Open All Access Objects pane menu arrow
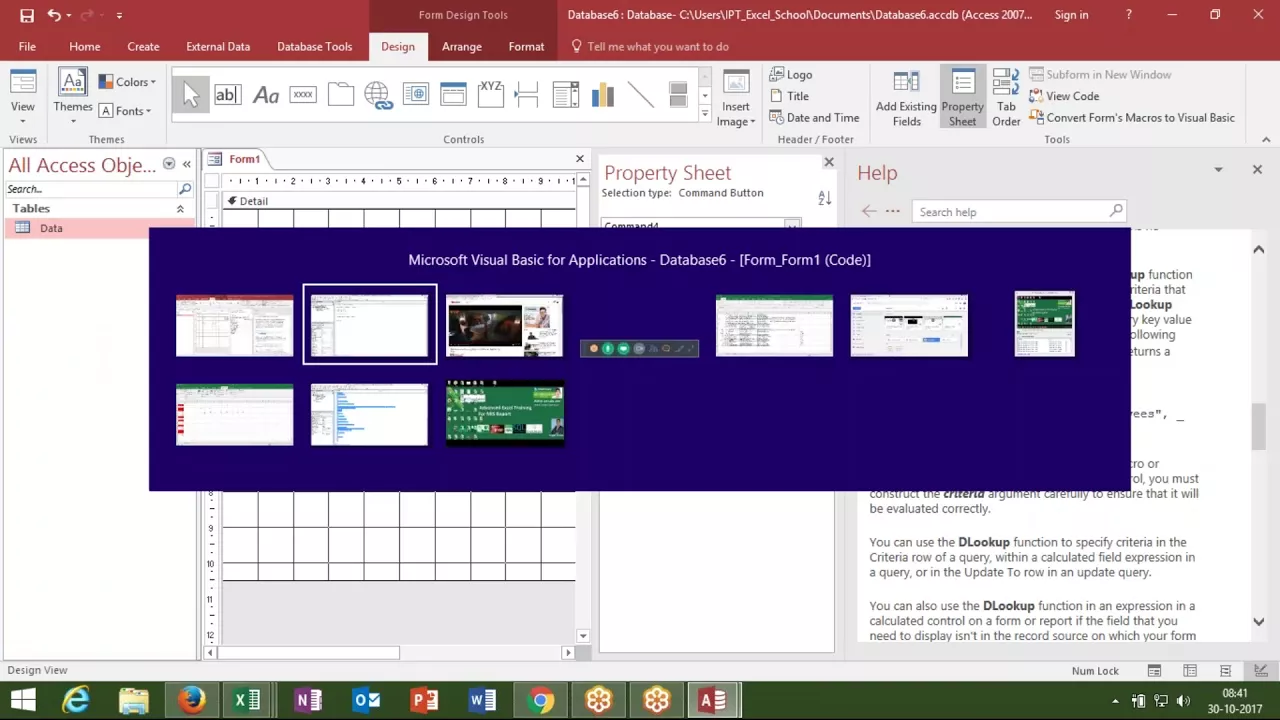Image resolution: width=1280 pixels, height=720 pixels. (169, 164)
